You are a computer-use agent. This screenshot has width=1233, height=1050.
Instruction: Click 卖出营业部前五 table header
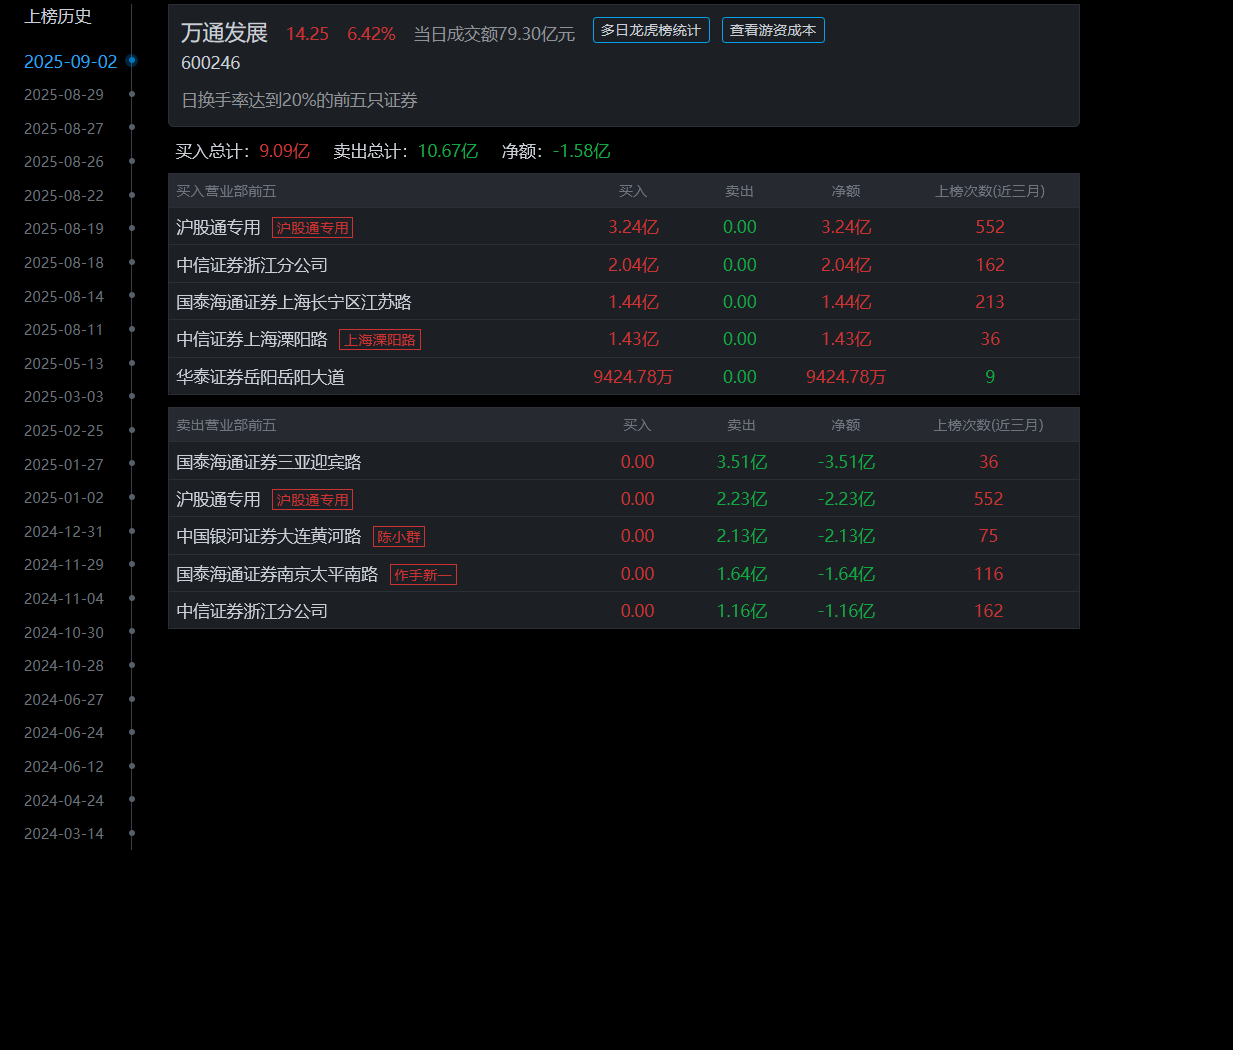point(226,425)
